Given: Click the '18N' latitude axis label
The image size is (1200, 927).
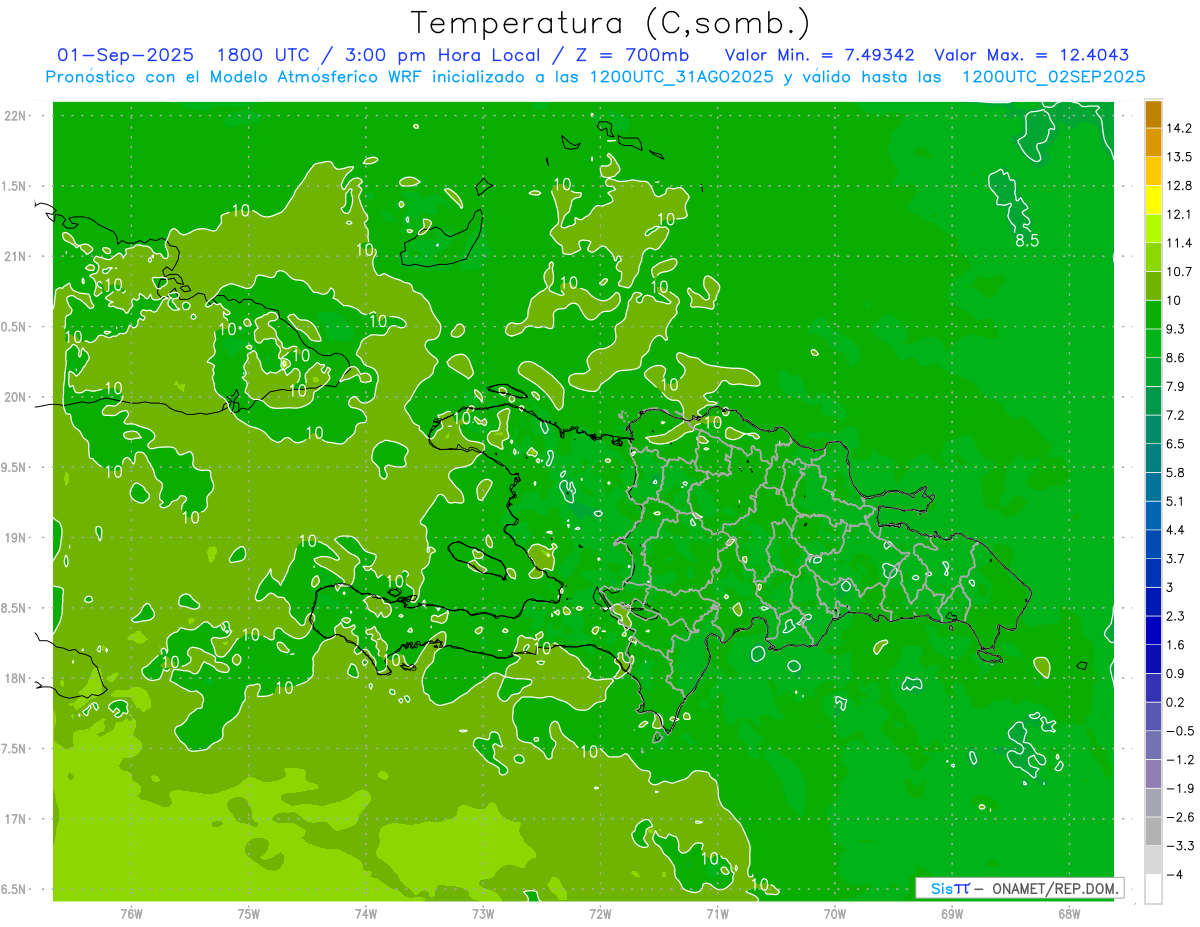Looking at the screenshot, I should click(16, 678).
